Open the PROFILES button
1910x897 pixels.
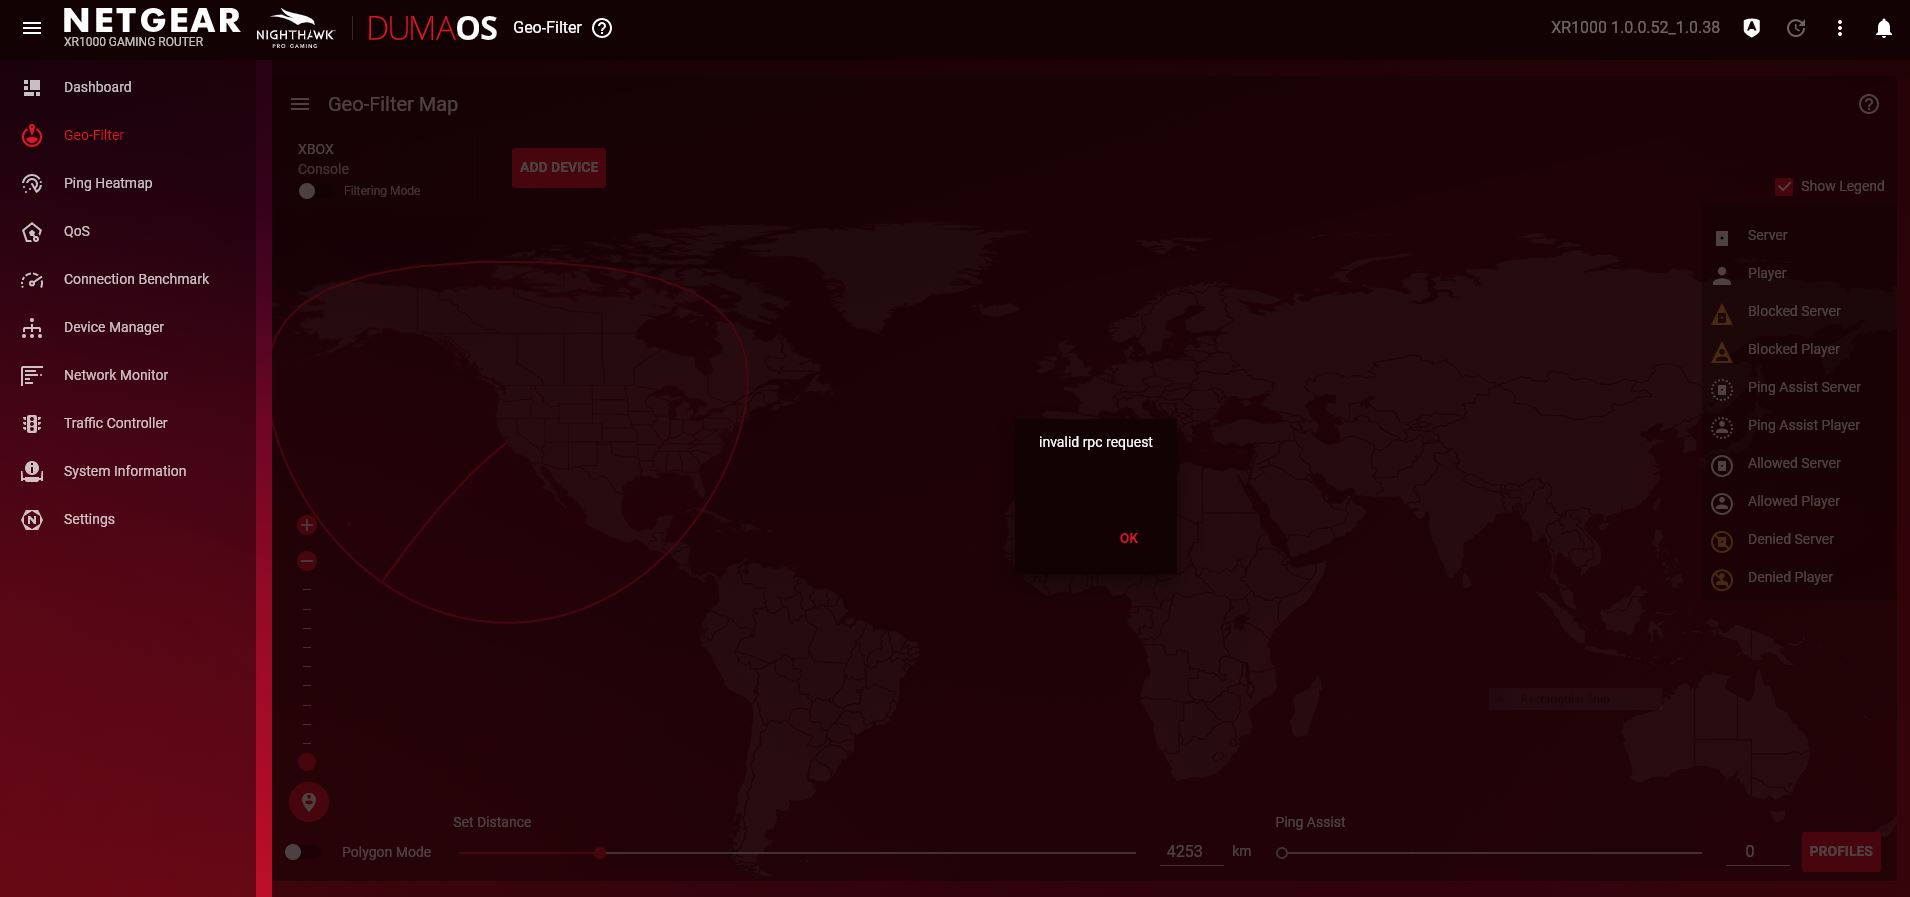coord(1841,852)
